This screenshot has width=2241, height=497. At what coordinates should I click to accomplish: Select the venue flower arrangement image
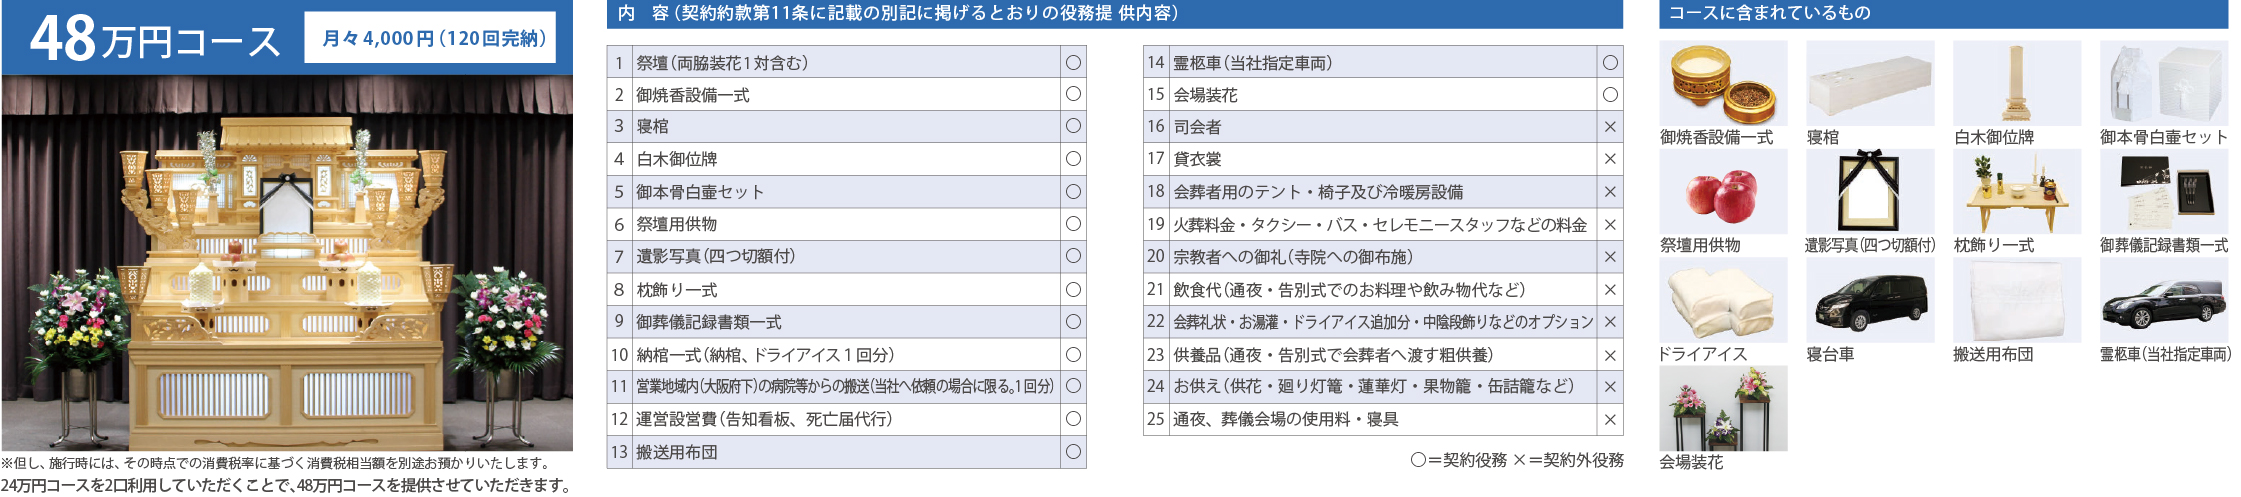1723,409
